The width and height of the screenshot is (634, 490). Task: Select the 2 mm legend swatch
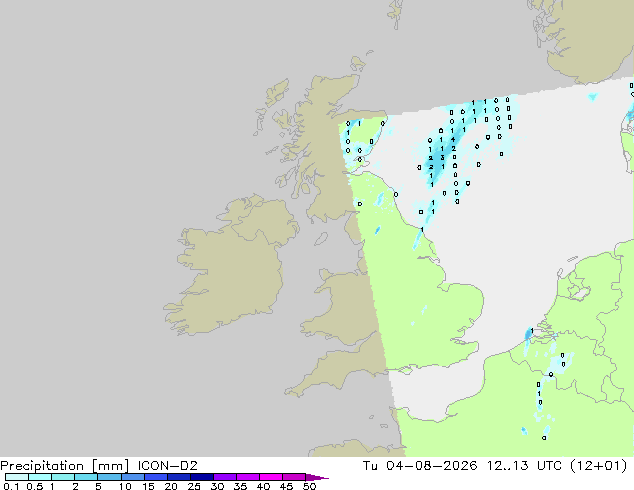[87, 477]
